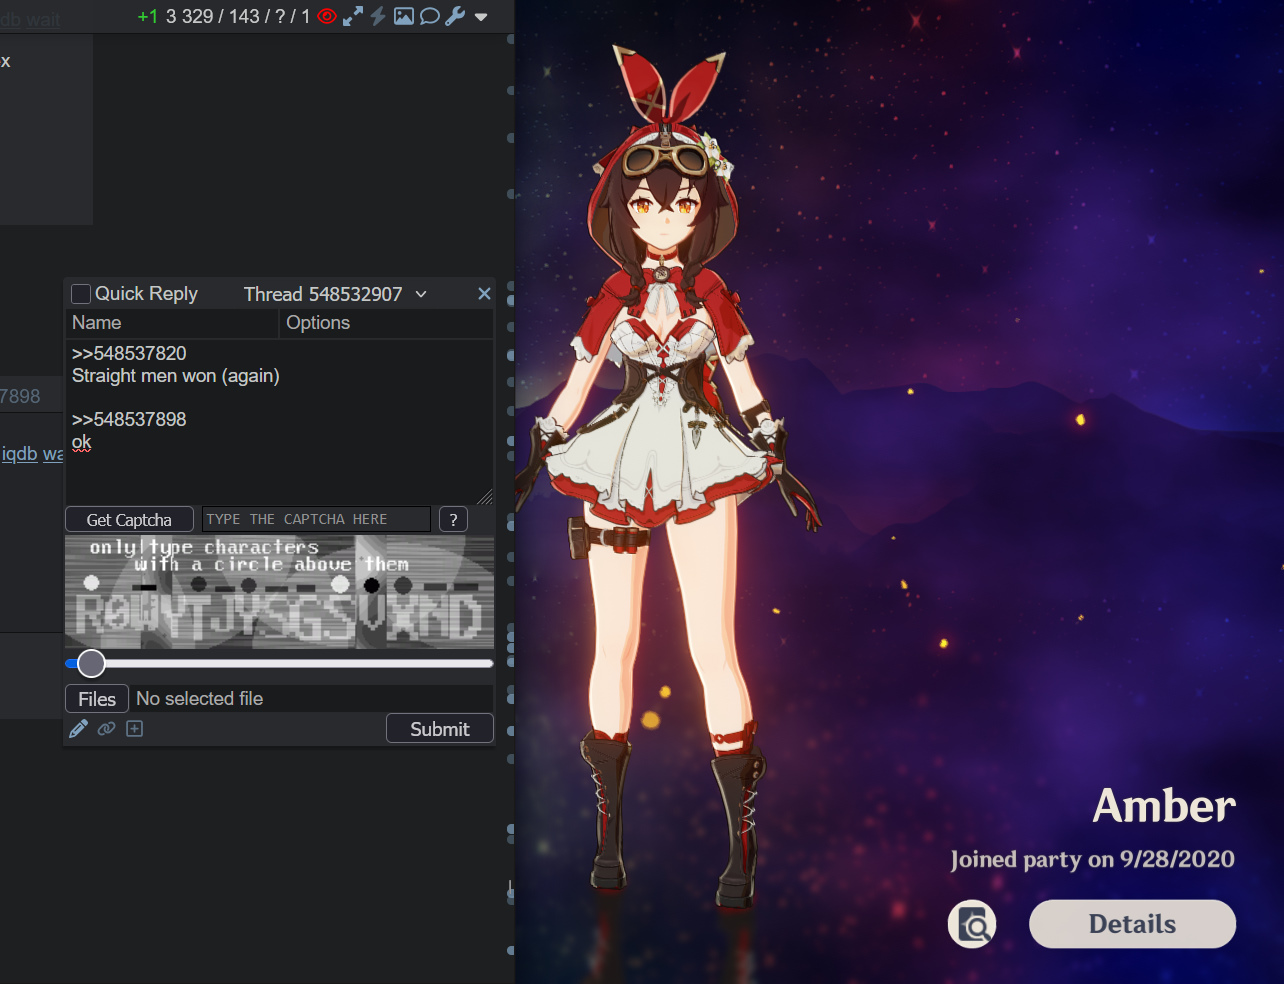The height and width of the screenshot is (984, 1284).
Task: Click the 'Quick Reply' title text
Action: click(146, 294)
